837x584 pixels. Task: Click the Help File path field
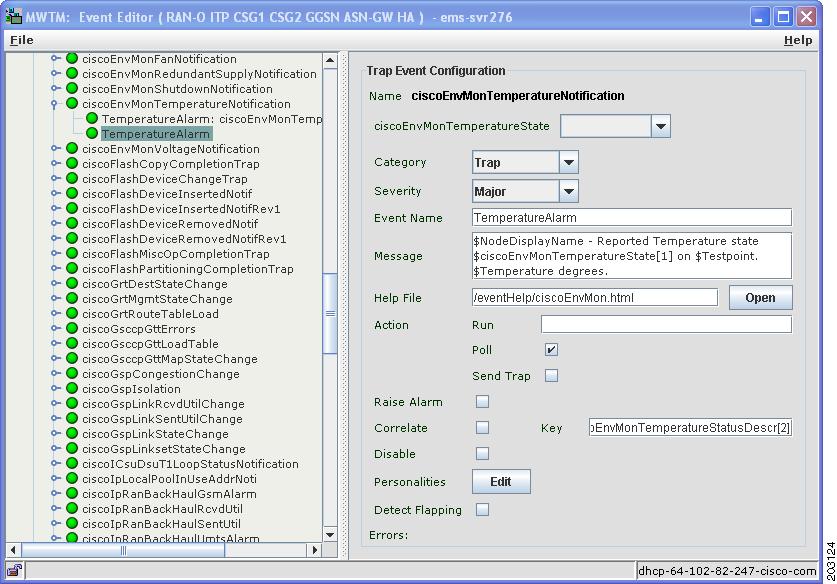coord(595,297)
